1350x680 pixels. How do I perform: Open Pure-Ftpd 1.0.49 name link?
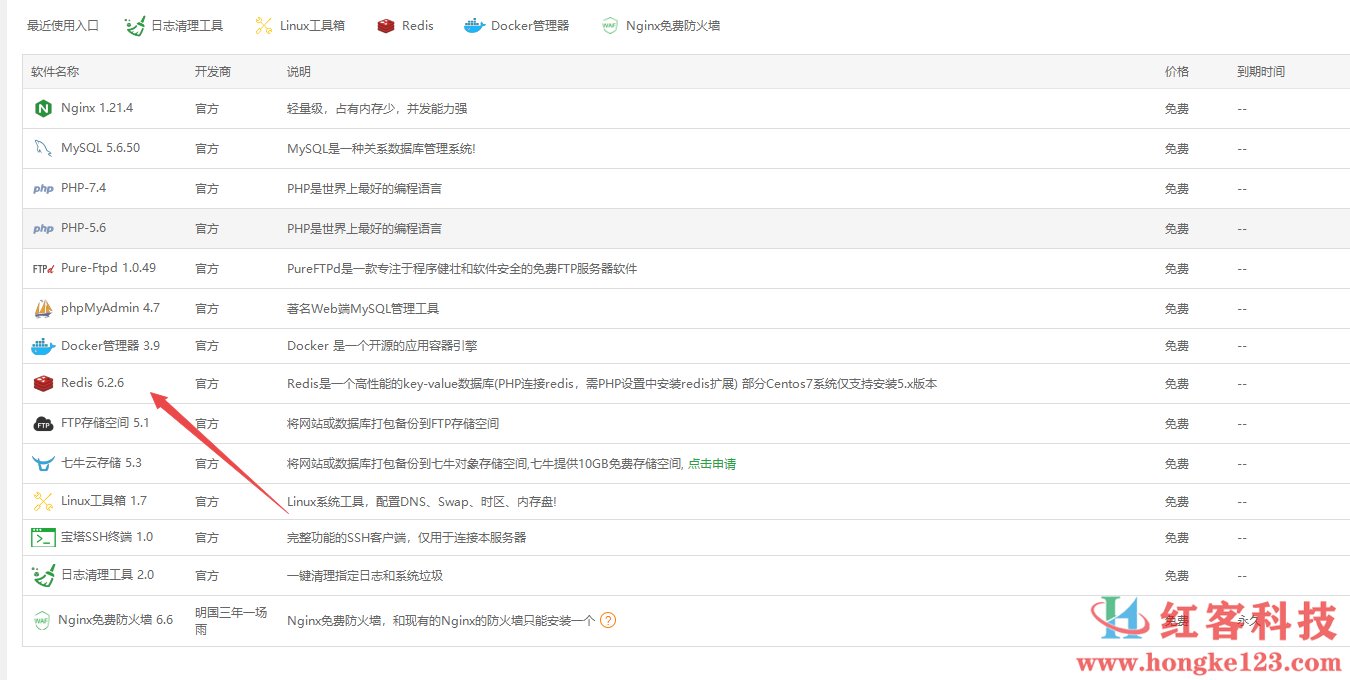tap(108, 268)
